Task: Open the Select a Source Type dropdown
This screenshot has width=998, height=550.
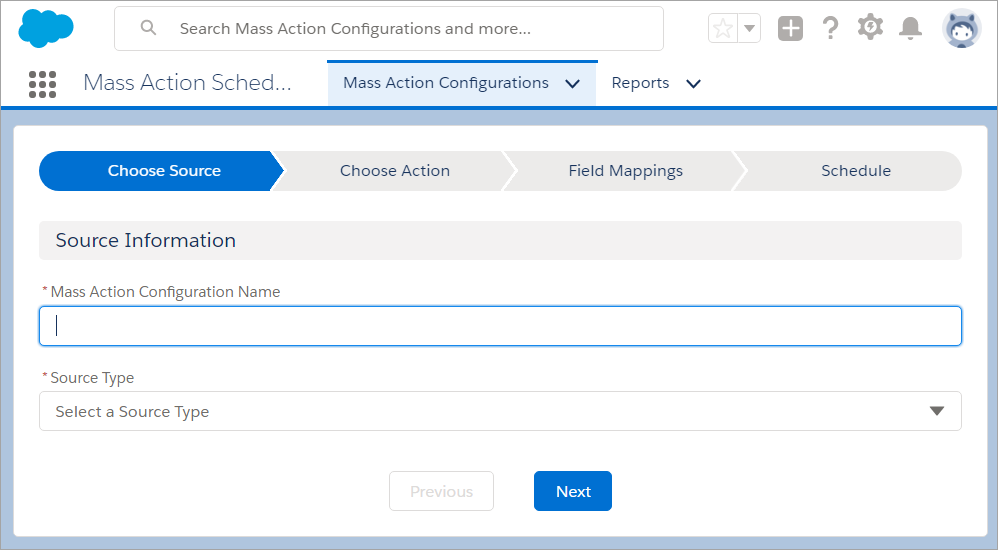Action: coord(500,411)
